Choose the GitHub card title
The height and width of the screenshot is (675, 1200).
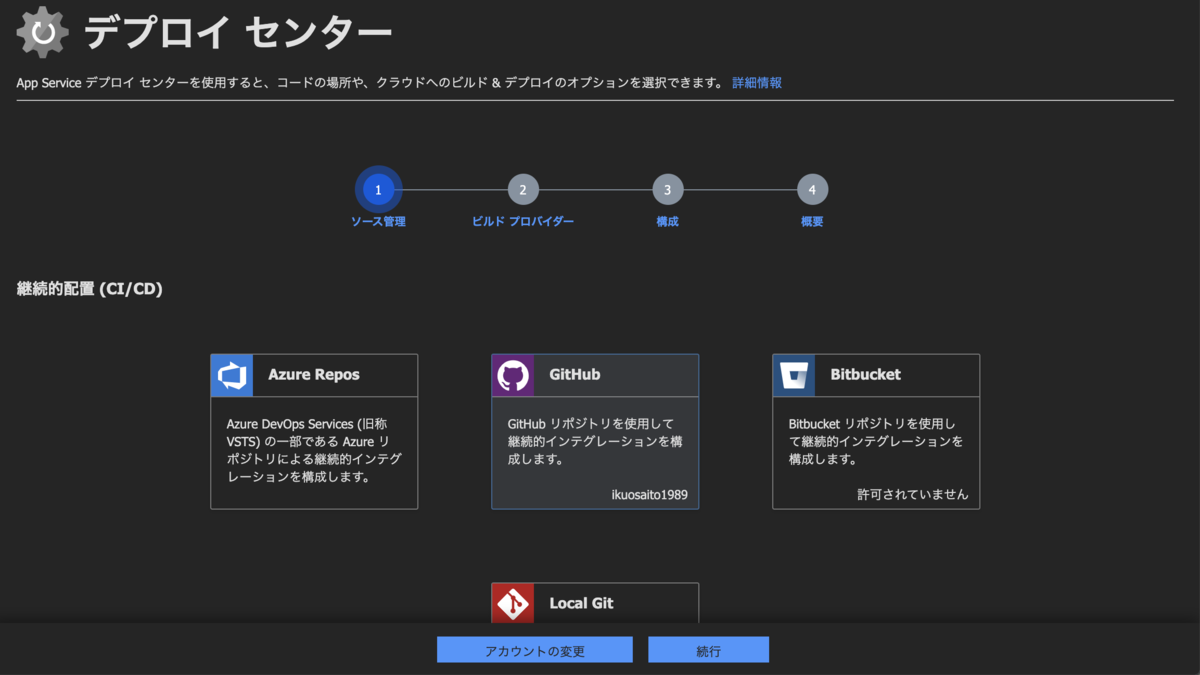pyautogui.click(x=575, y=375)
